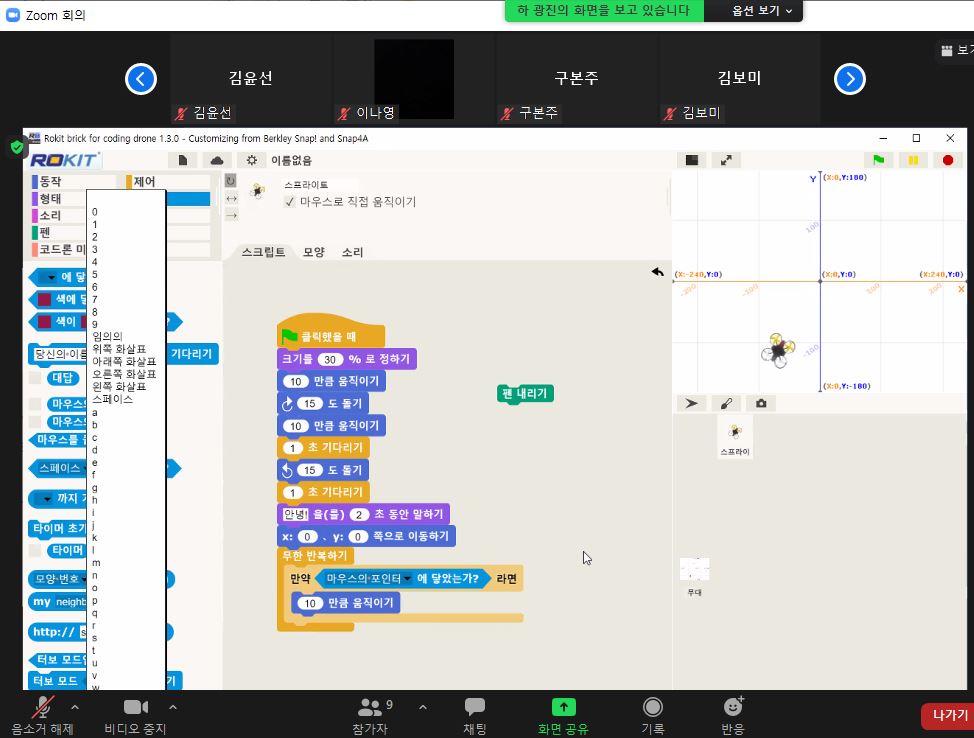Switch to the 모양 tab

click(x=313, y=252)
